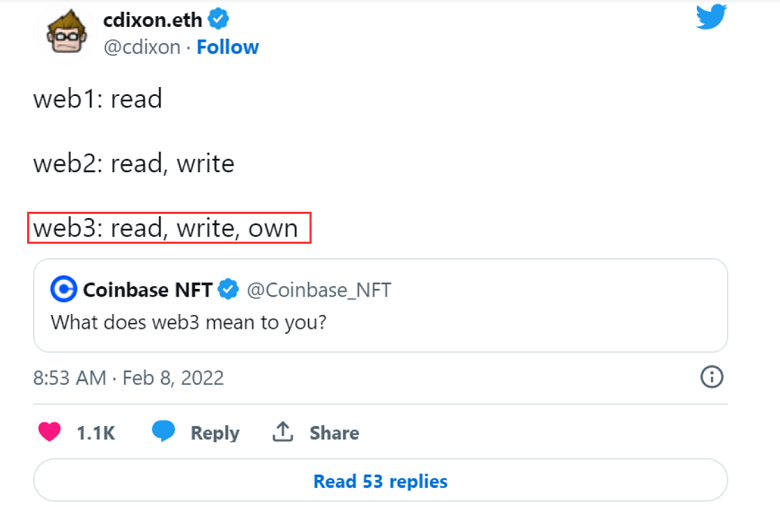Open the tweet info circle icon
The image size is (780, 507).
click(711, 377)
